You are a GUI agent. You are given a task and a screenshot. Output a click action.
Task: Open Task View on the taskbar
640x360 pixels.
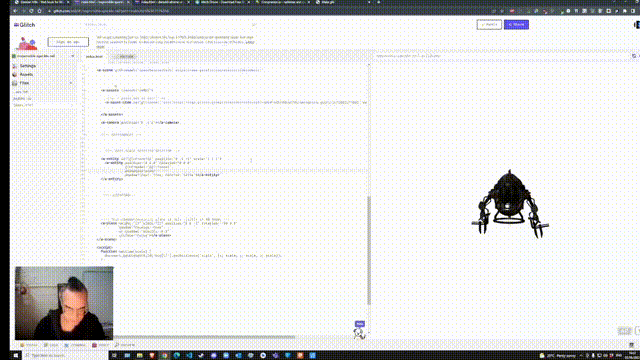(x=114, y=356)
